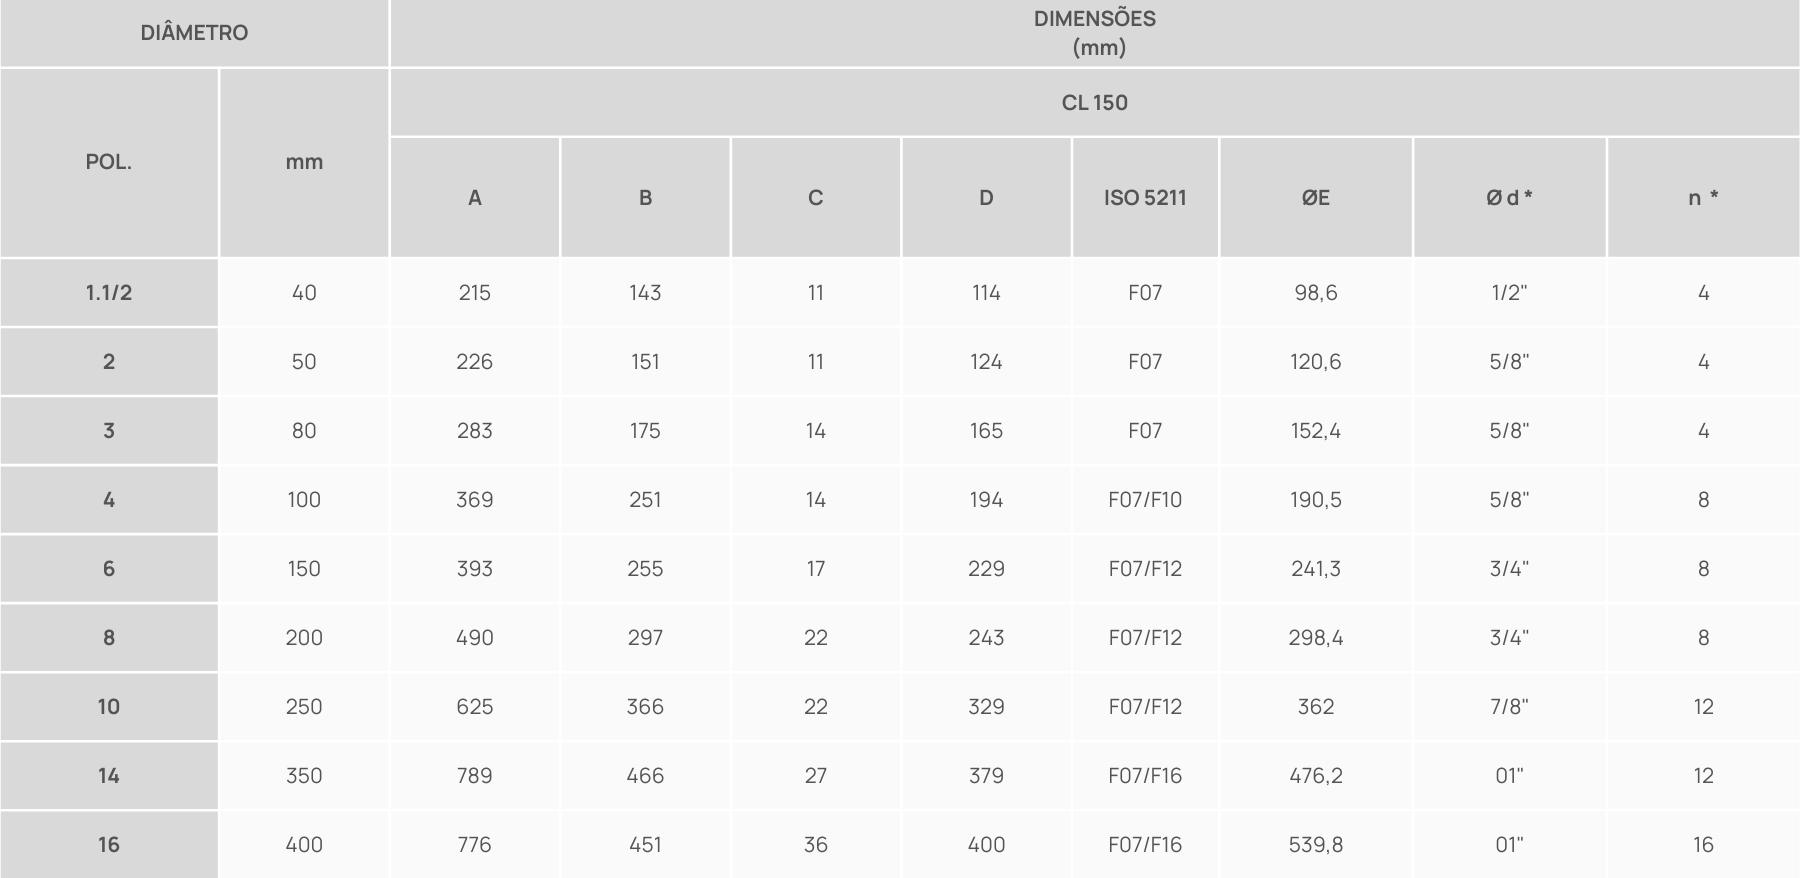Image resolution: width=1800 pixels, height=878 pixels.
Task: Select the 7/8" cell in row 10
Action: (1509, 707)
